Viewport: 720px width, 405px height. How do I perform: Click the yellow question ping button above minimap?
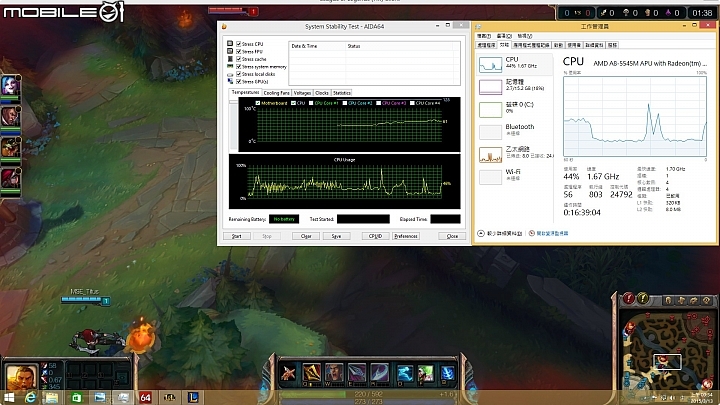pyautogui.click(x=643, y=298)
